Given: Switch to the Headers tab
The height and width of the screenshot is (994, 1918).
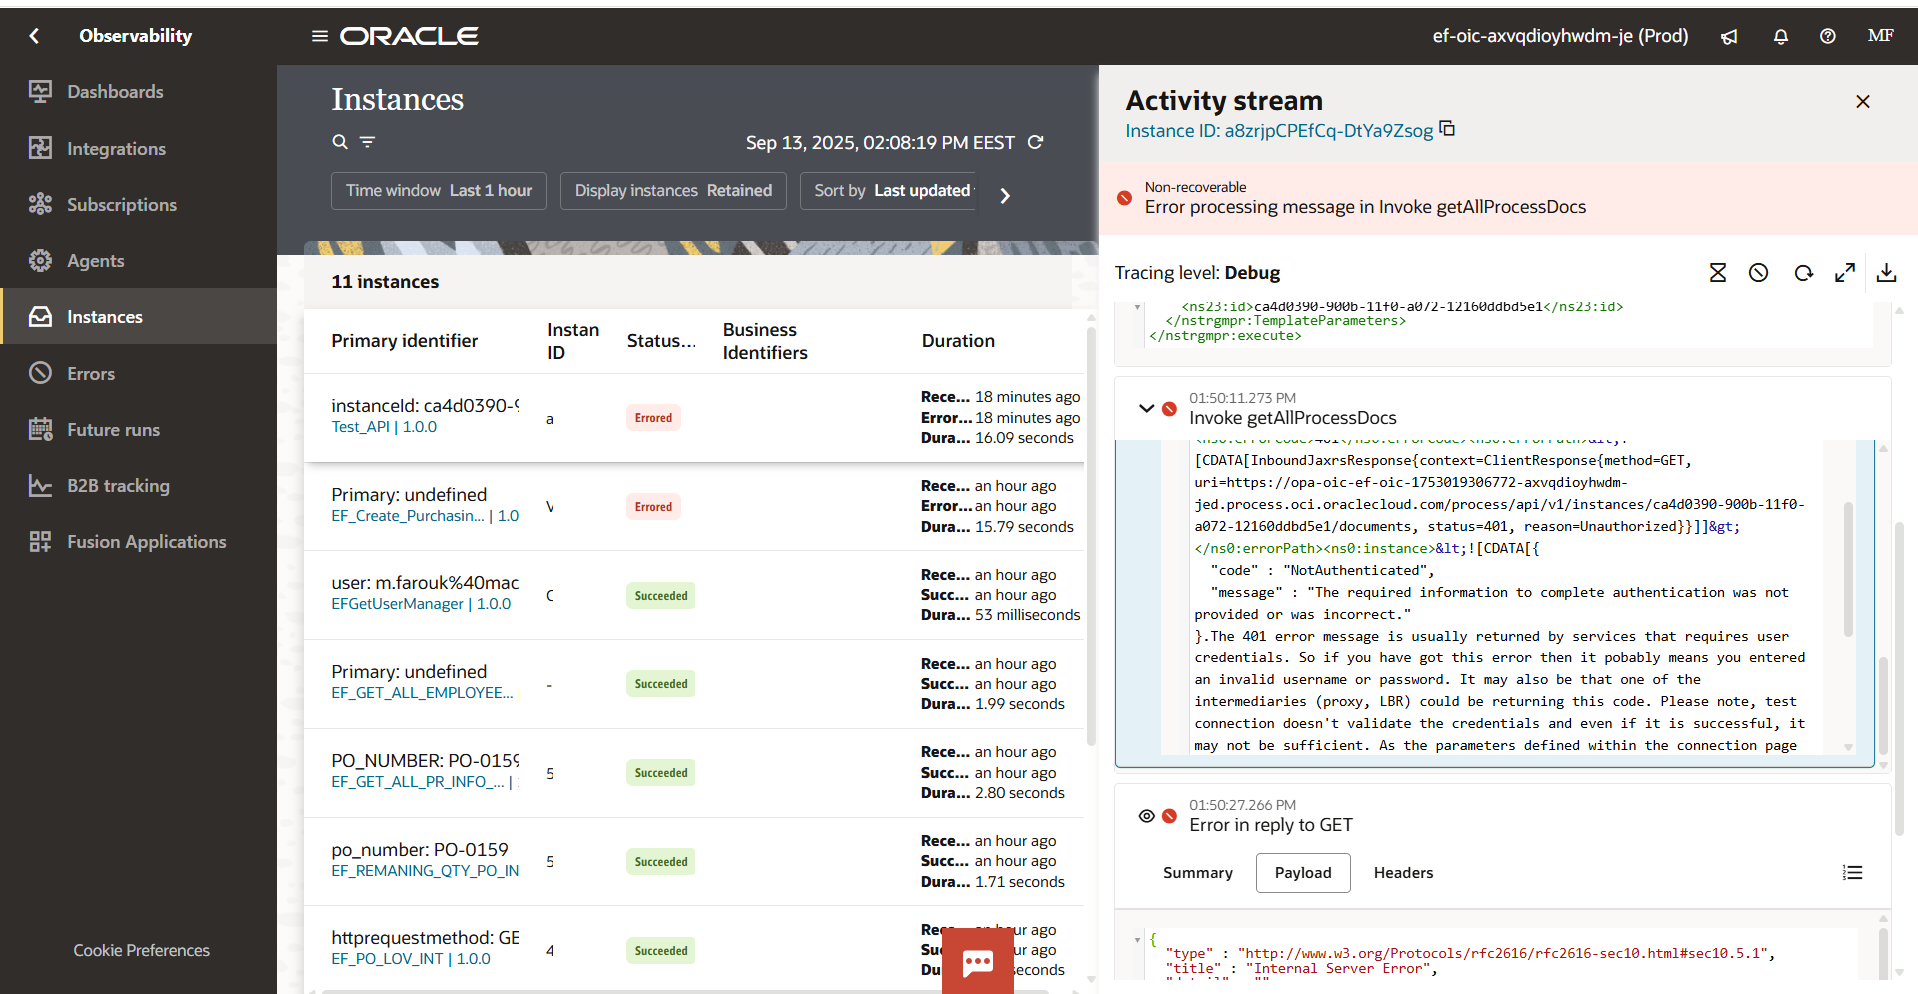Looking at the screenshot, I should pyautogui.click(x=1402, y=873).
